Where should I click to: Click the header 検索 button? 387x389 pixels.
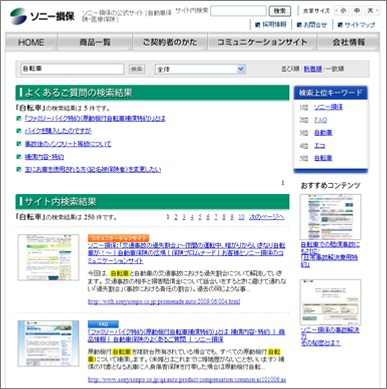(x=280, y=11)
